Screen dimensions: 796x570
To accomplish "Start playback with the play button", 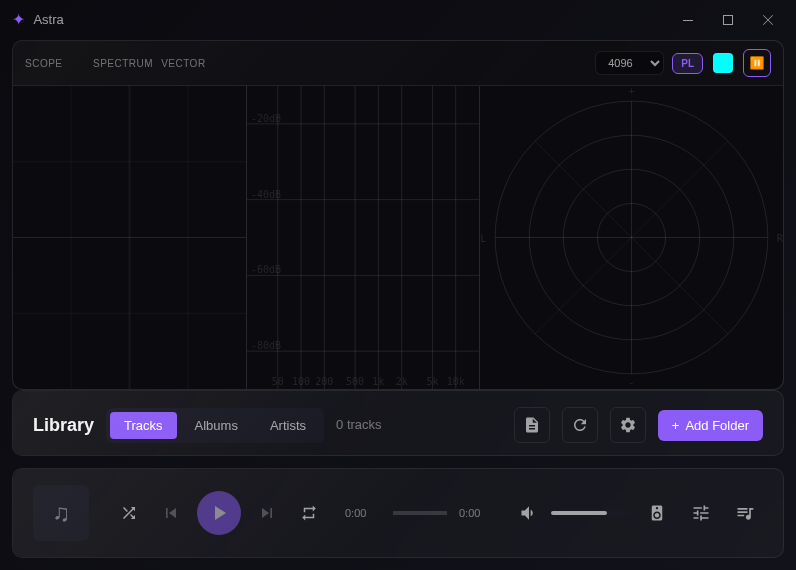I will click(219, 513).
